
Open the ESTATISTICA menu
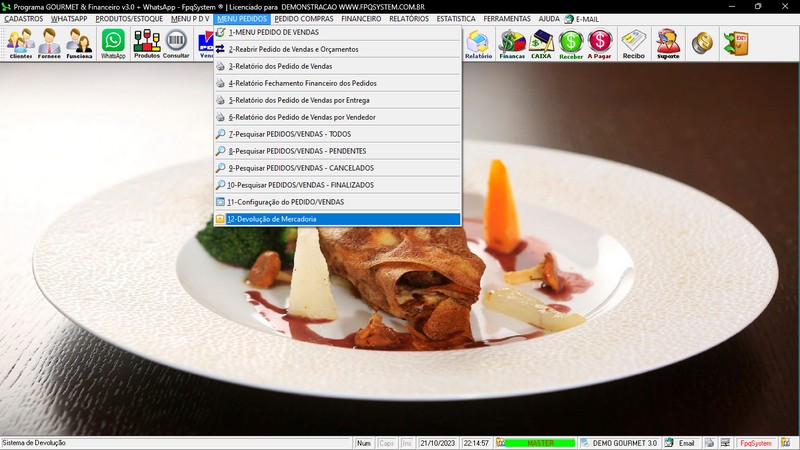coord(456,19)
